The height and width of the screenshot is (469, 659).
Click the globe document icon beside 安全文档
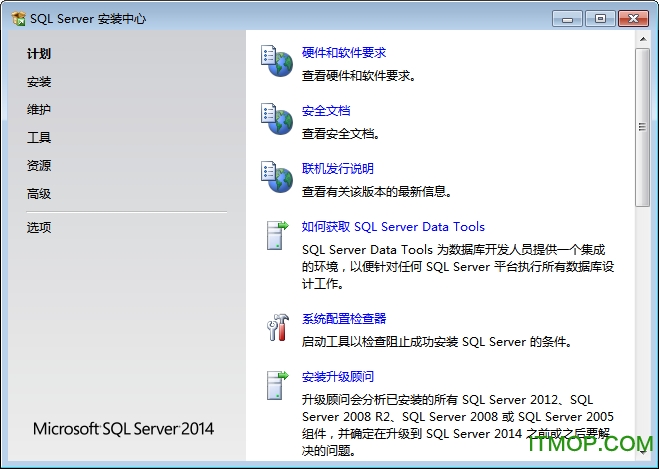277,119
